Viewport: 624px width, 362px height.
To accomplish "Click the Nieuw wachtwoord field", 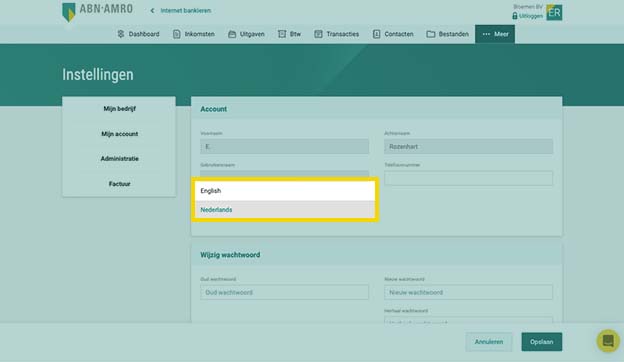I will 468,292.
